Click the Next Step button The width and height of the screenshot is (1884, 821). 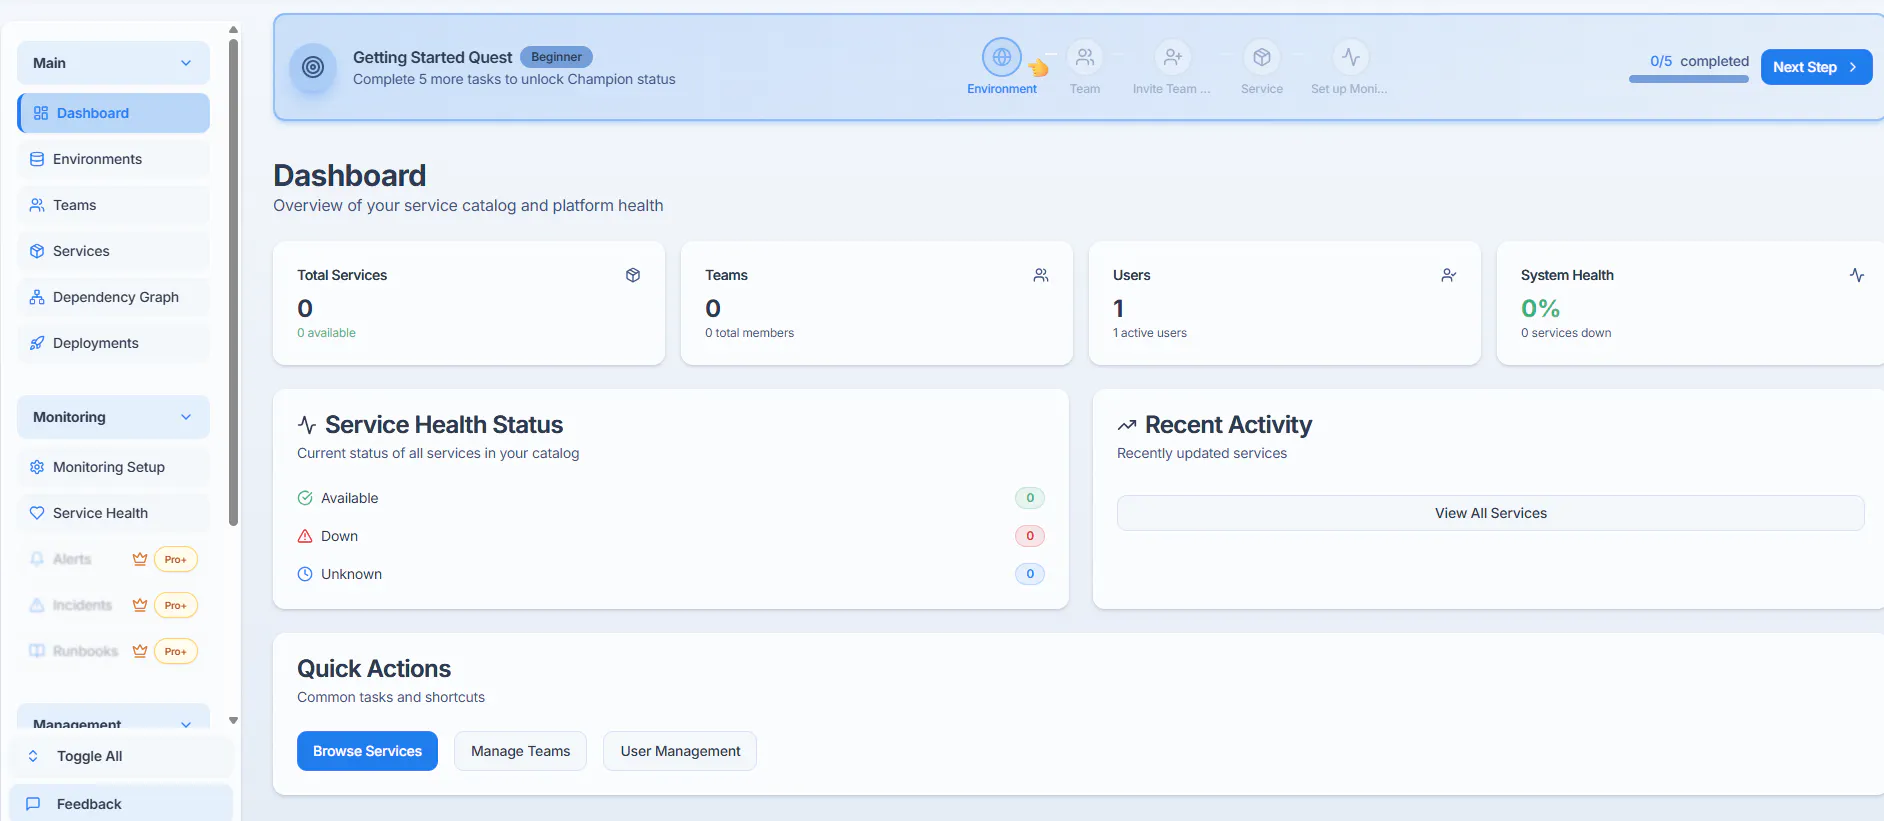pyautogui.click(x=1816, y=67)
